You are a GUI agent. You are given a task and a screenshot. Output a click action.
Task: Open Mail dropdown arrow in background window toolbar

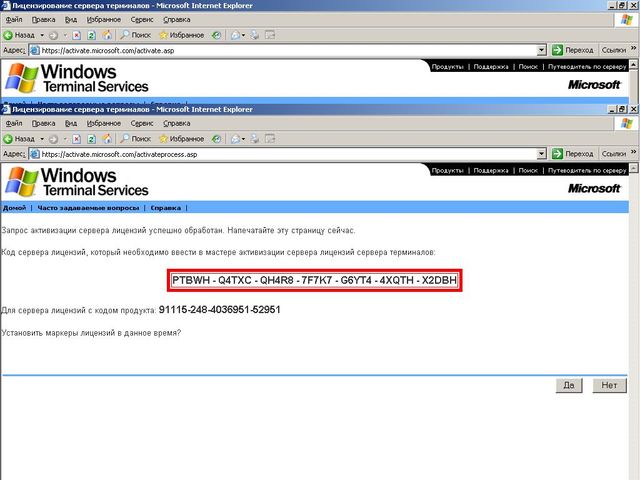(243, 35)
